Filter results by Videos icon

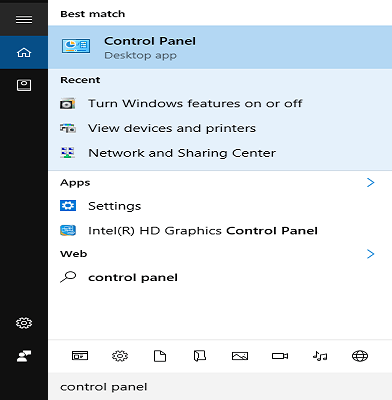coord(280,356)
